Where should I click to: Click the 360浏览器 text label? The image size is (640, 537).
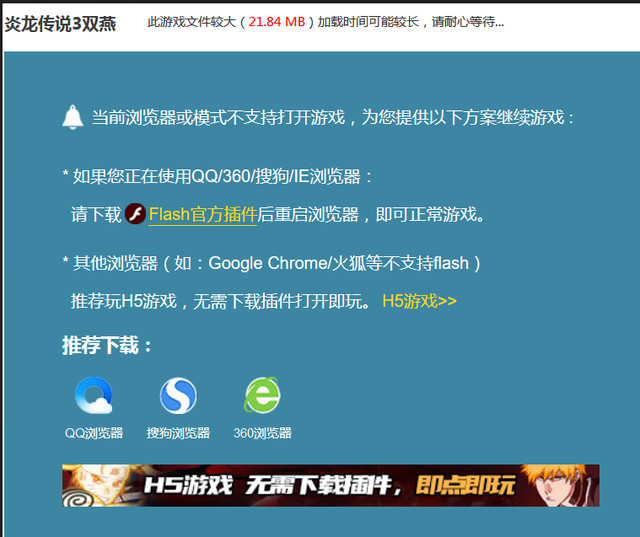(x=262, y=433)
